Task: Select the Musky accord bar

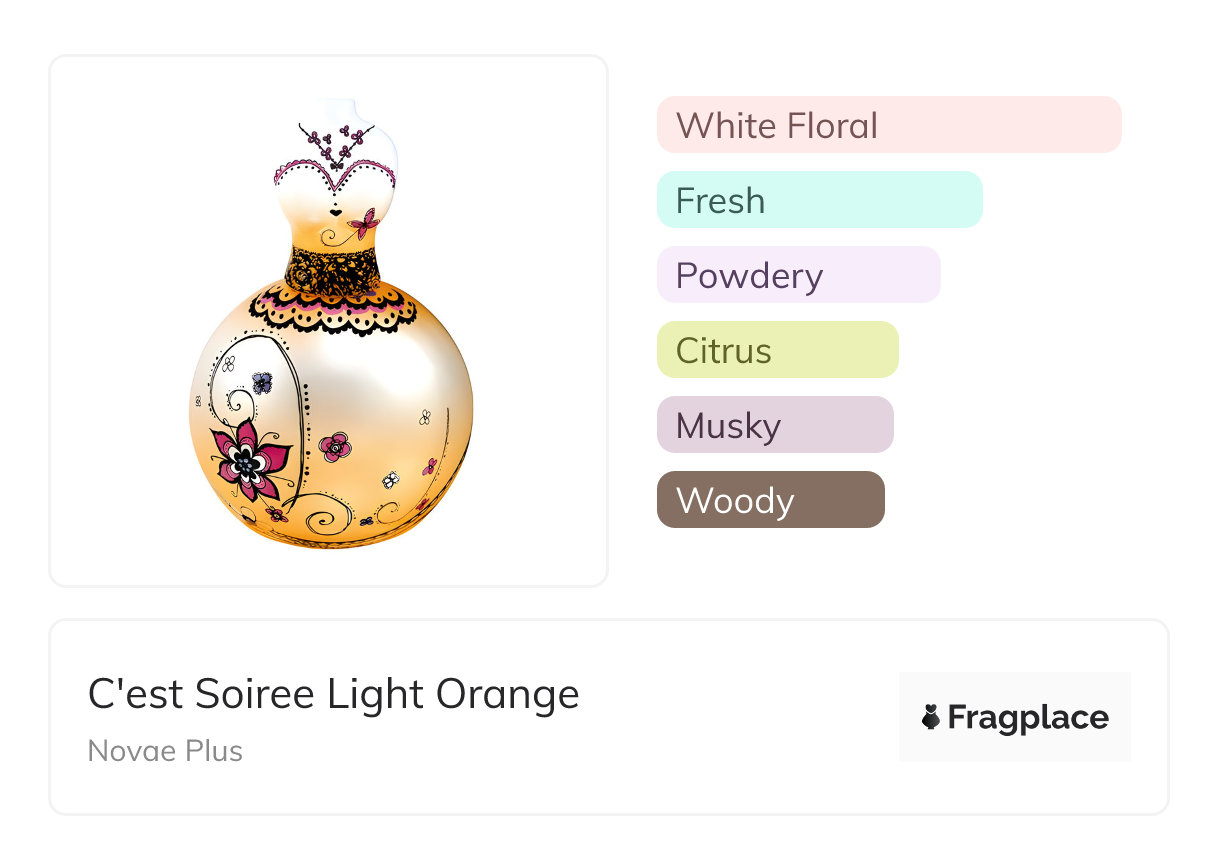Action: click(x=774, y=425)
